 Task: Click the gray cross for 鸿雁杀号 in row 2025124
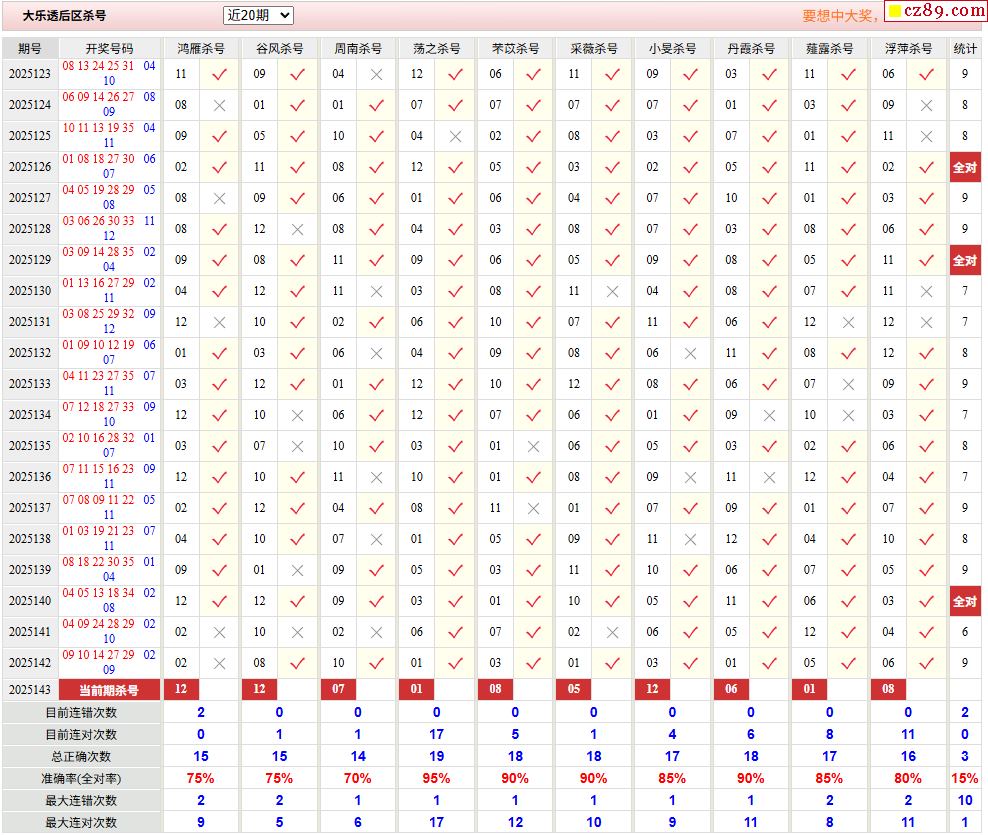[x=219, y=105]
